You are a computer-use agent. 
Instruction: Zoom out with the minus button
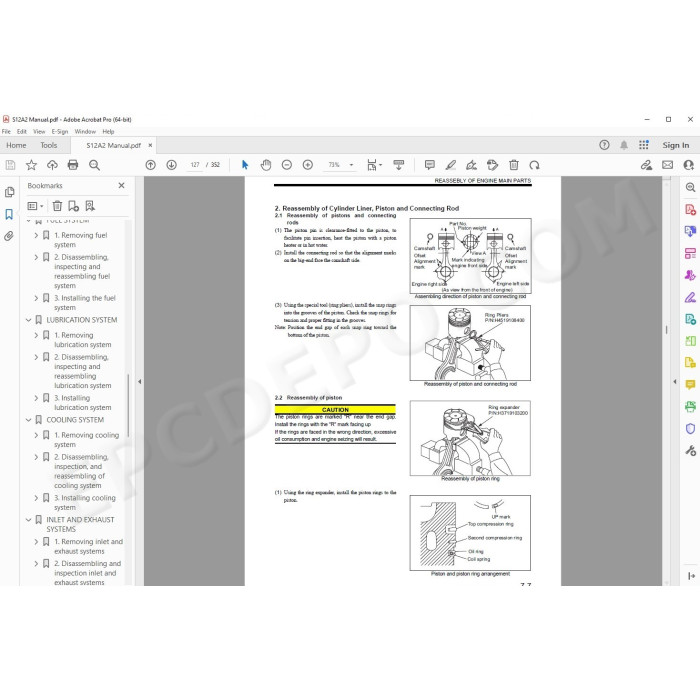pos(287,165)
